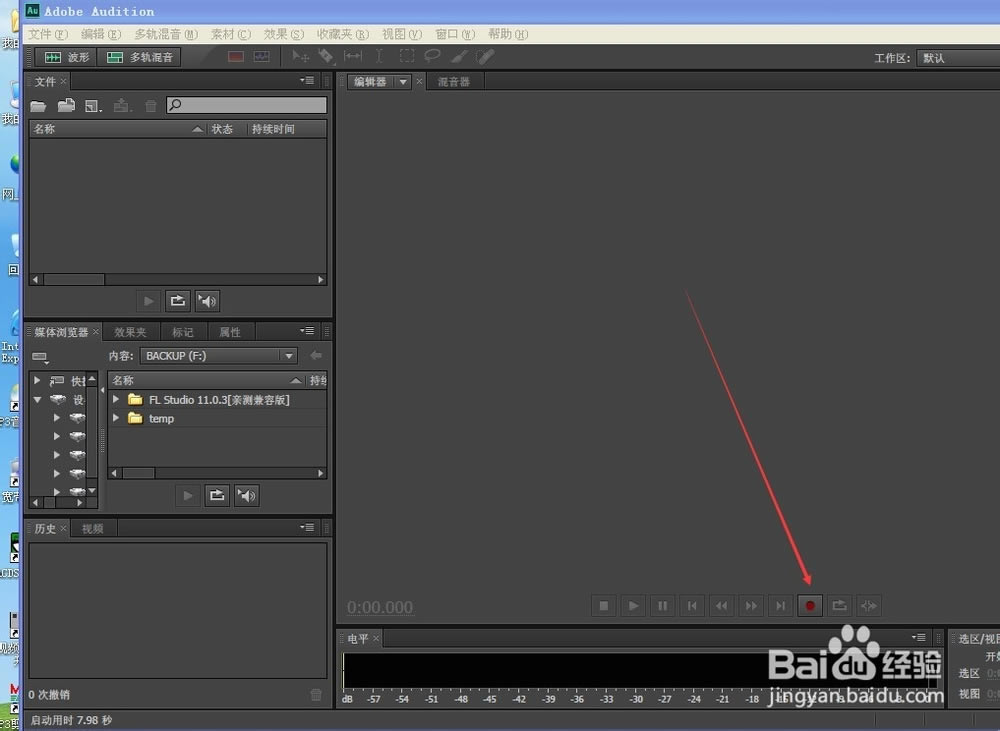Expand the temp folder in Media Browser
This screenshot has height=731, width=1000.
117,418
